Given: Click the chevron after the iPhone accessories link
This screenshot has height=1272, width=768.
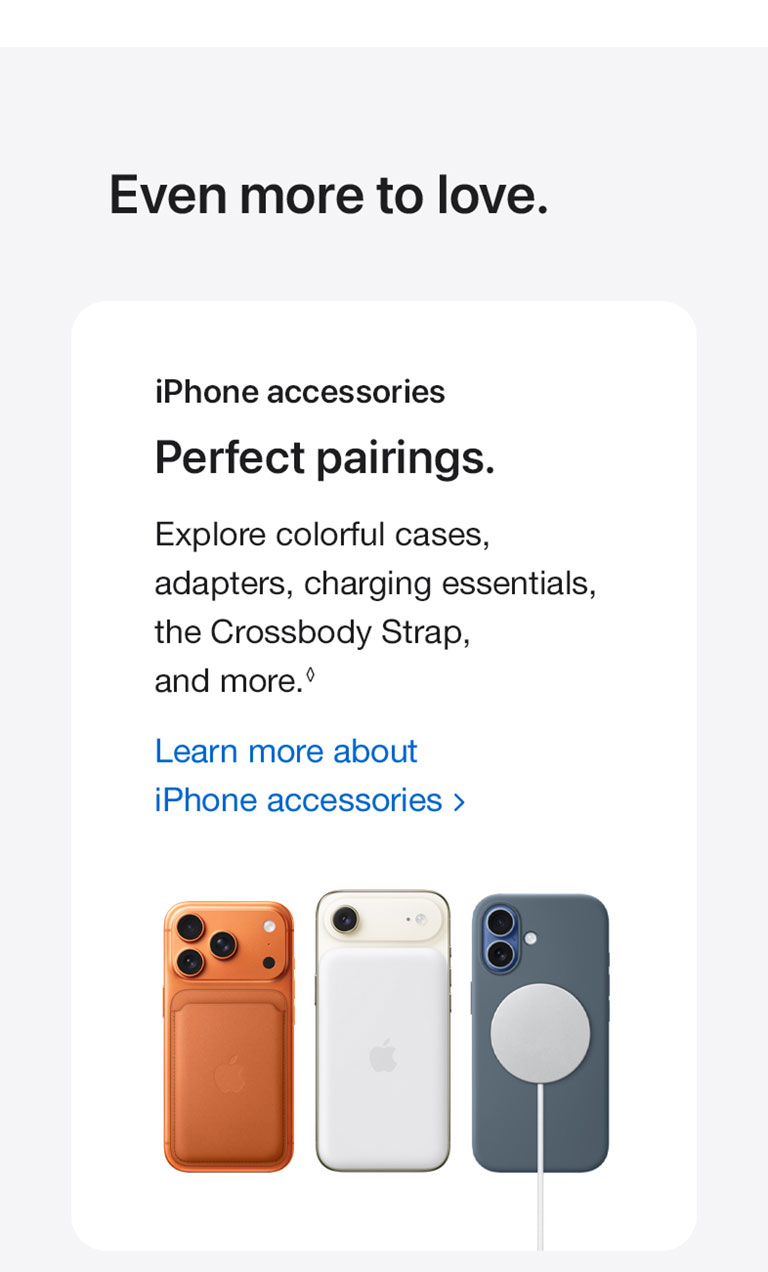Looking at the screenshot, I should (x=459, y=802).
